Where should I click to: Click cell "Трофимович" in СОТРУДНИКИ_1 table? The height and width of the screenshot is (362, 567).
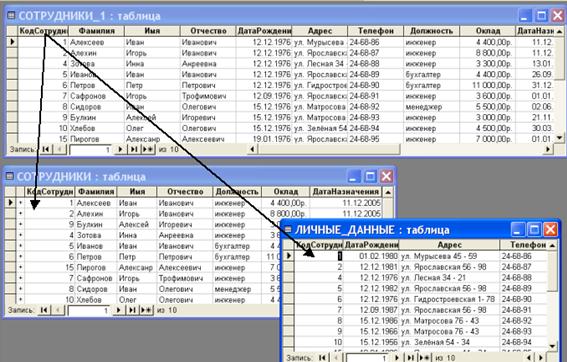(x=208, y=96)
